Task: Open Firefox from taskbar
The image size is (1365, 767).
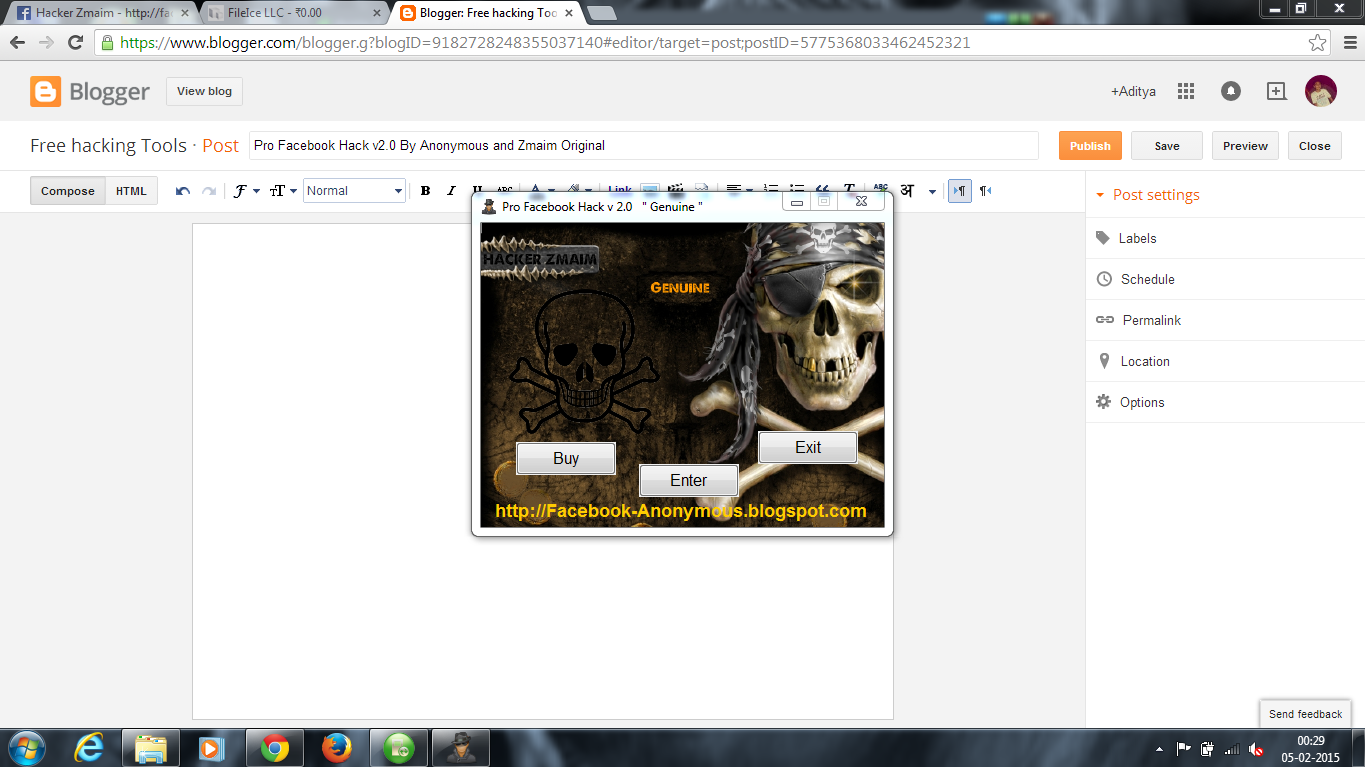Action: (337, 748)
